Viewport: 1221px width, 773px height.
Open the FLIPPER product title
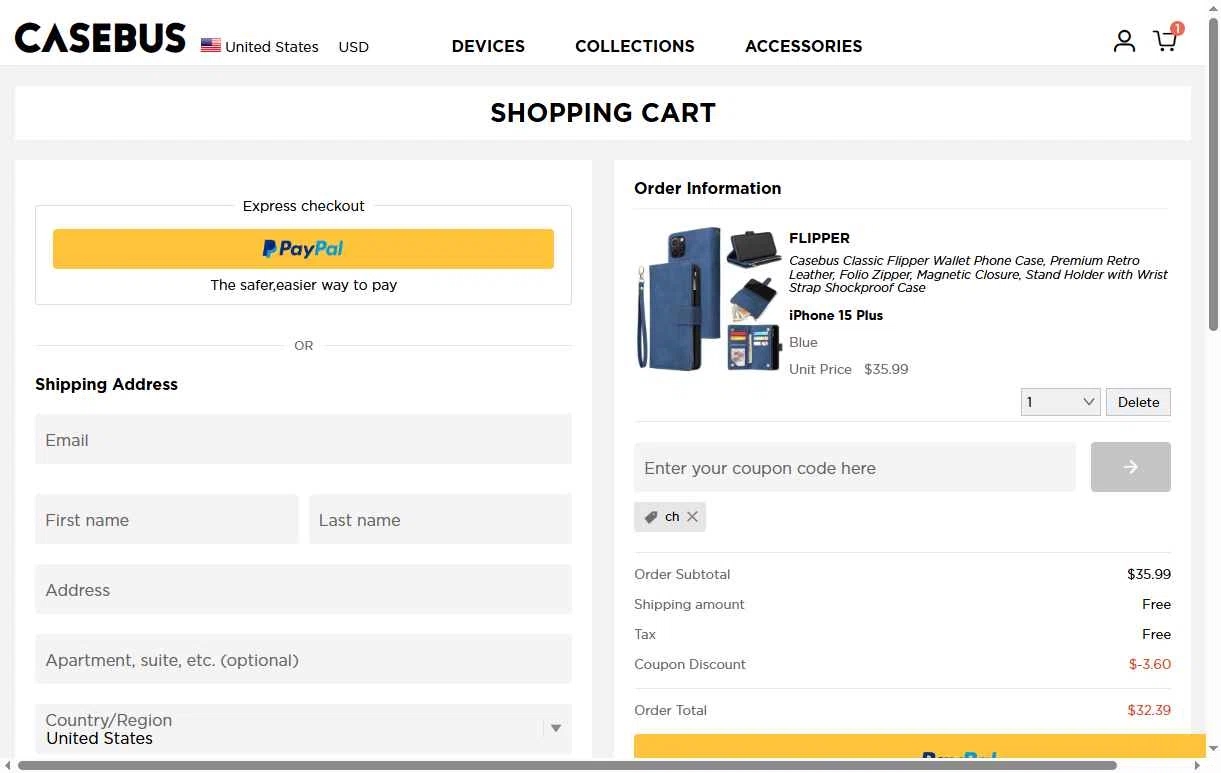click(819, 238)
